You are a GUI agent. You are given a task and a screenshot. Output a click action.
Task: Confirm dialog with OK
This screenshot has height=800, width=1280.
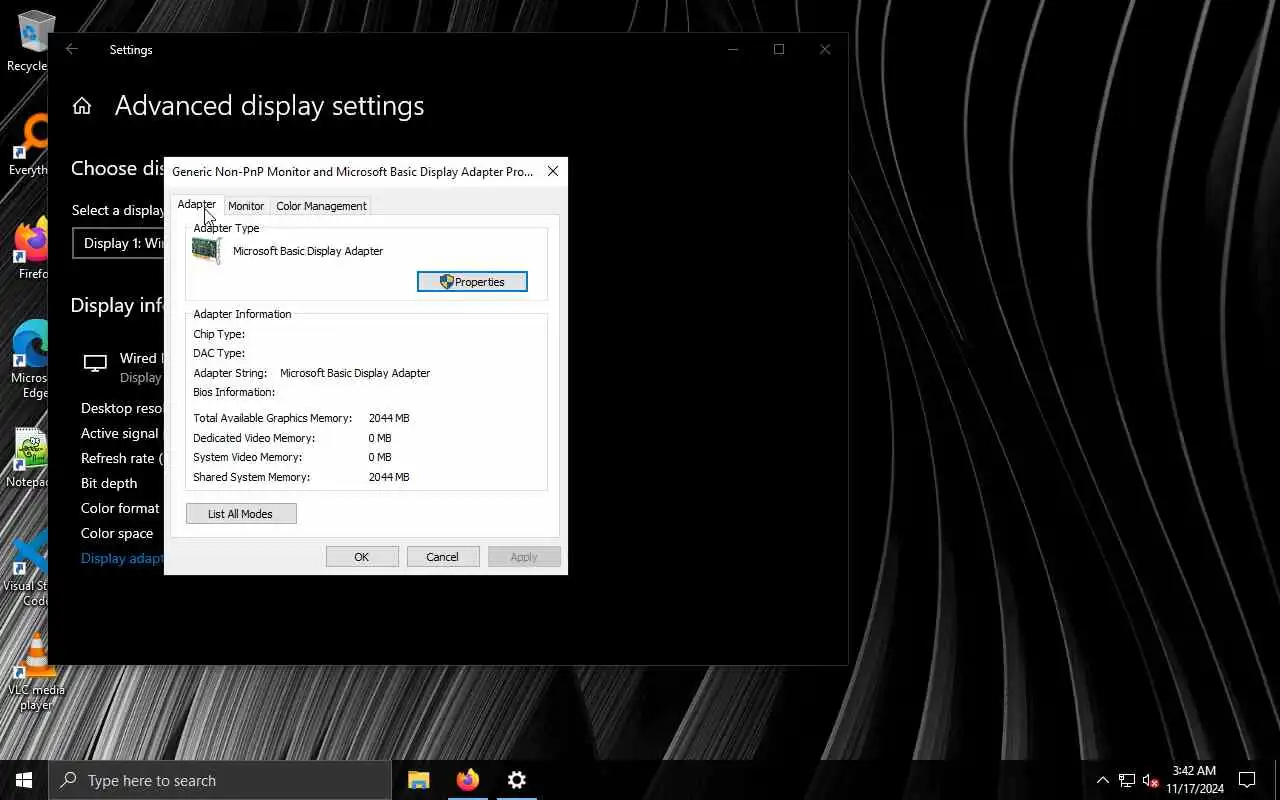362,557
